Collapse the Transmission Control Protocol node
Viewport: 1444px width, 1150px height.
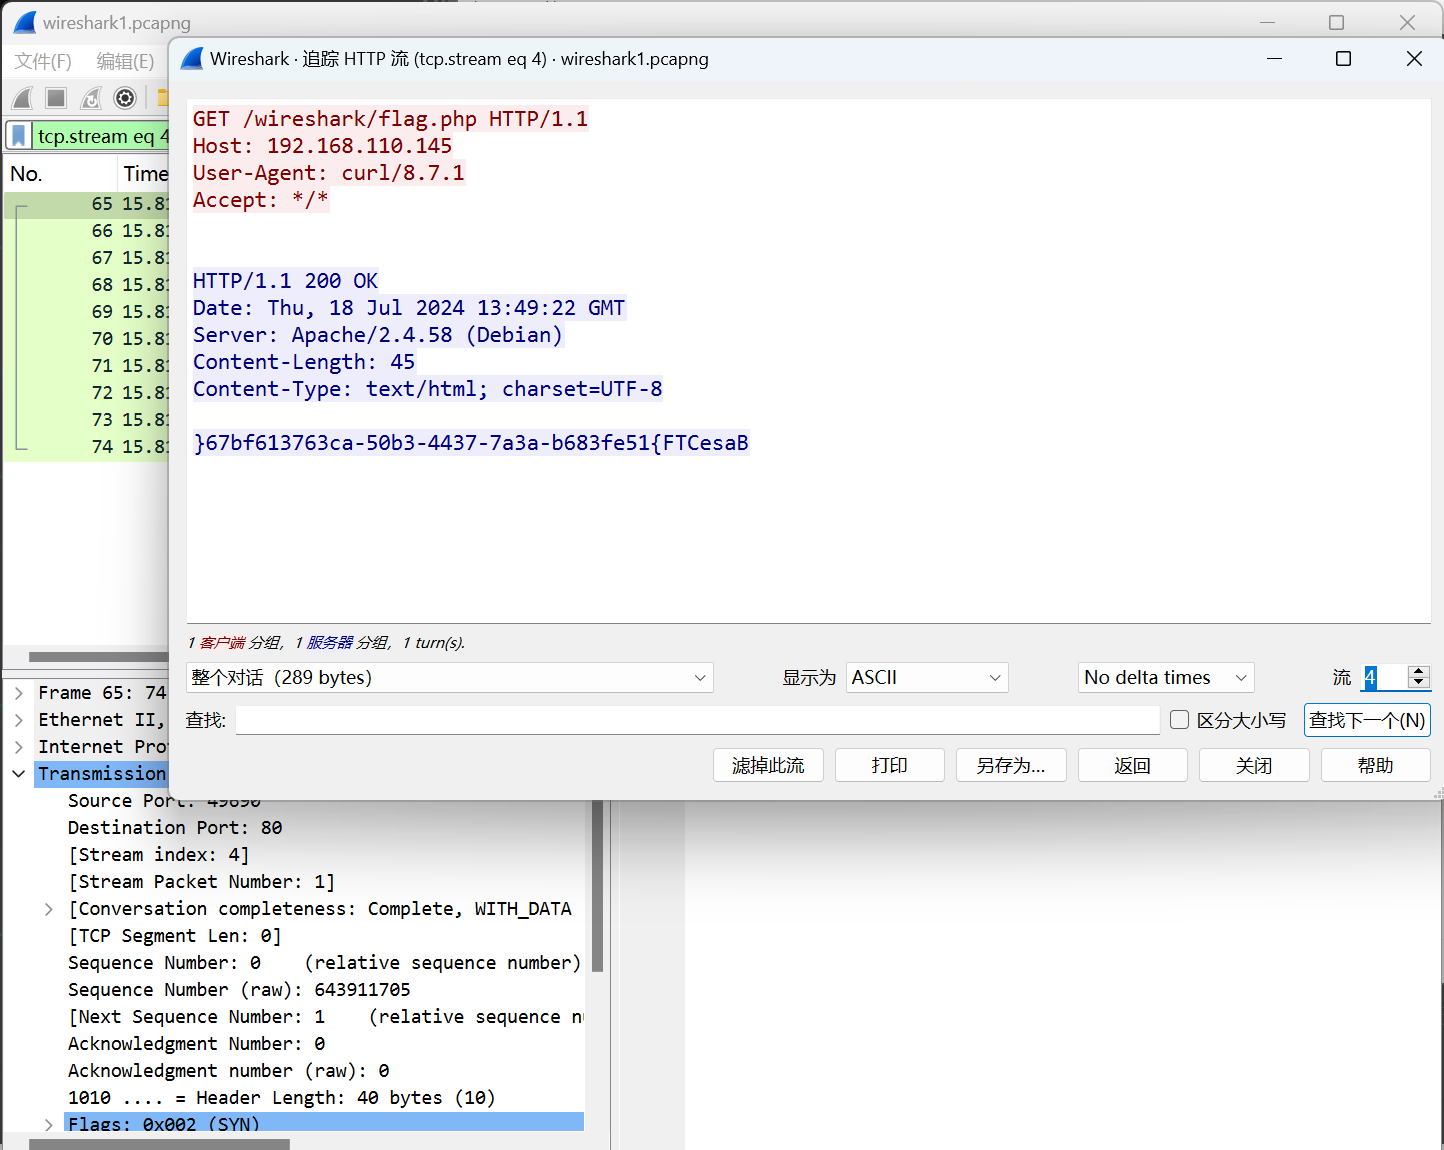click(18, 774)
